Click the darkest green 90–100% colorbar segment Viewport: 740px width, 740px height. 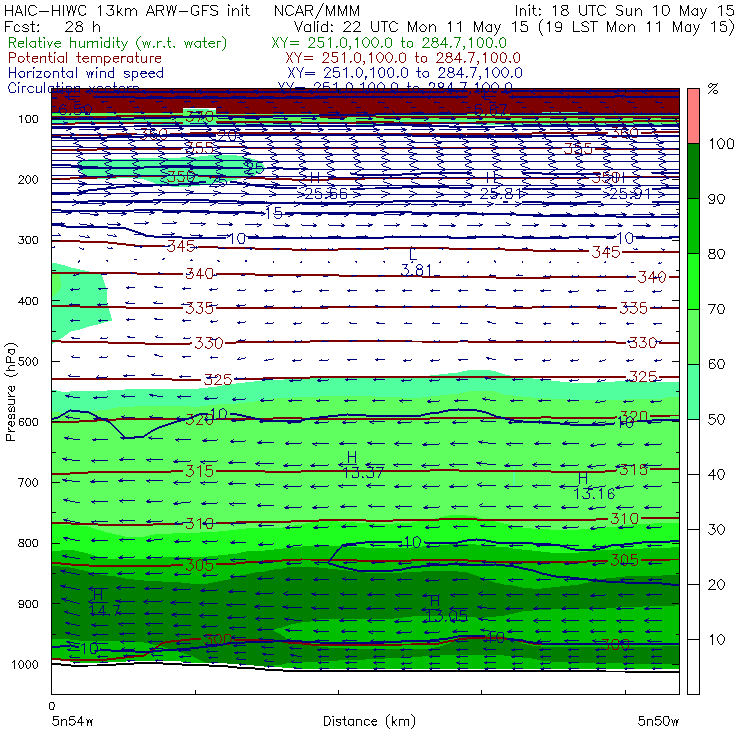click(693, 171)
